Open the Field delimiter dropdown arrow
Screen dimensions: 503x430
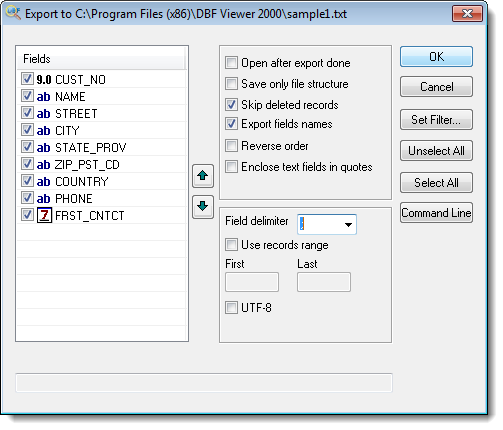coord(348,224)
